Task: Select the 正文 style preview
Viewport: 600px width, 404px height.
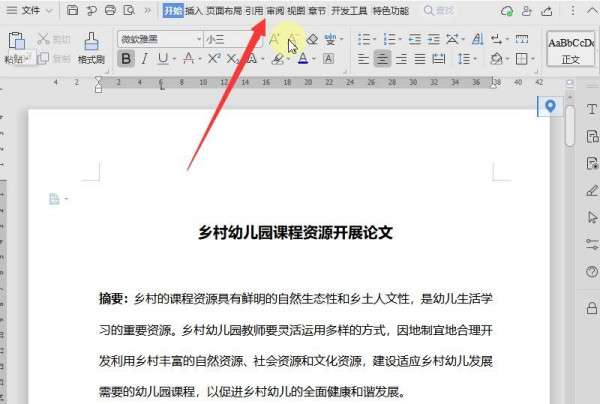Action: (571, 49)
